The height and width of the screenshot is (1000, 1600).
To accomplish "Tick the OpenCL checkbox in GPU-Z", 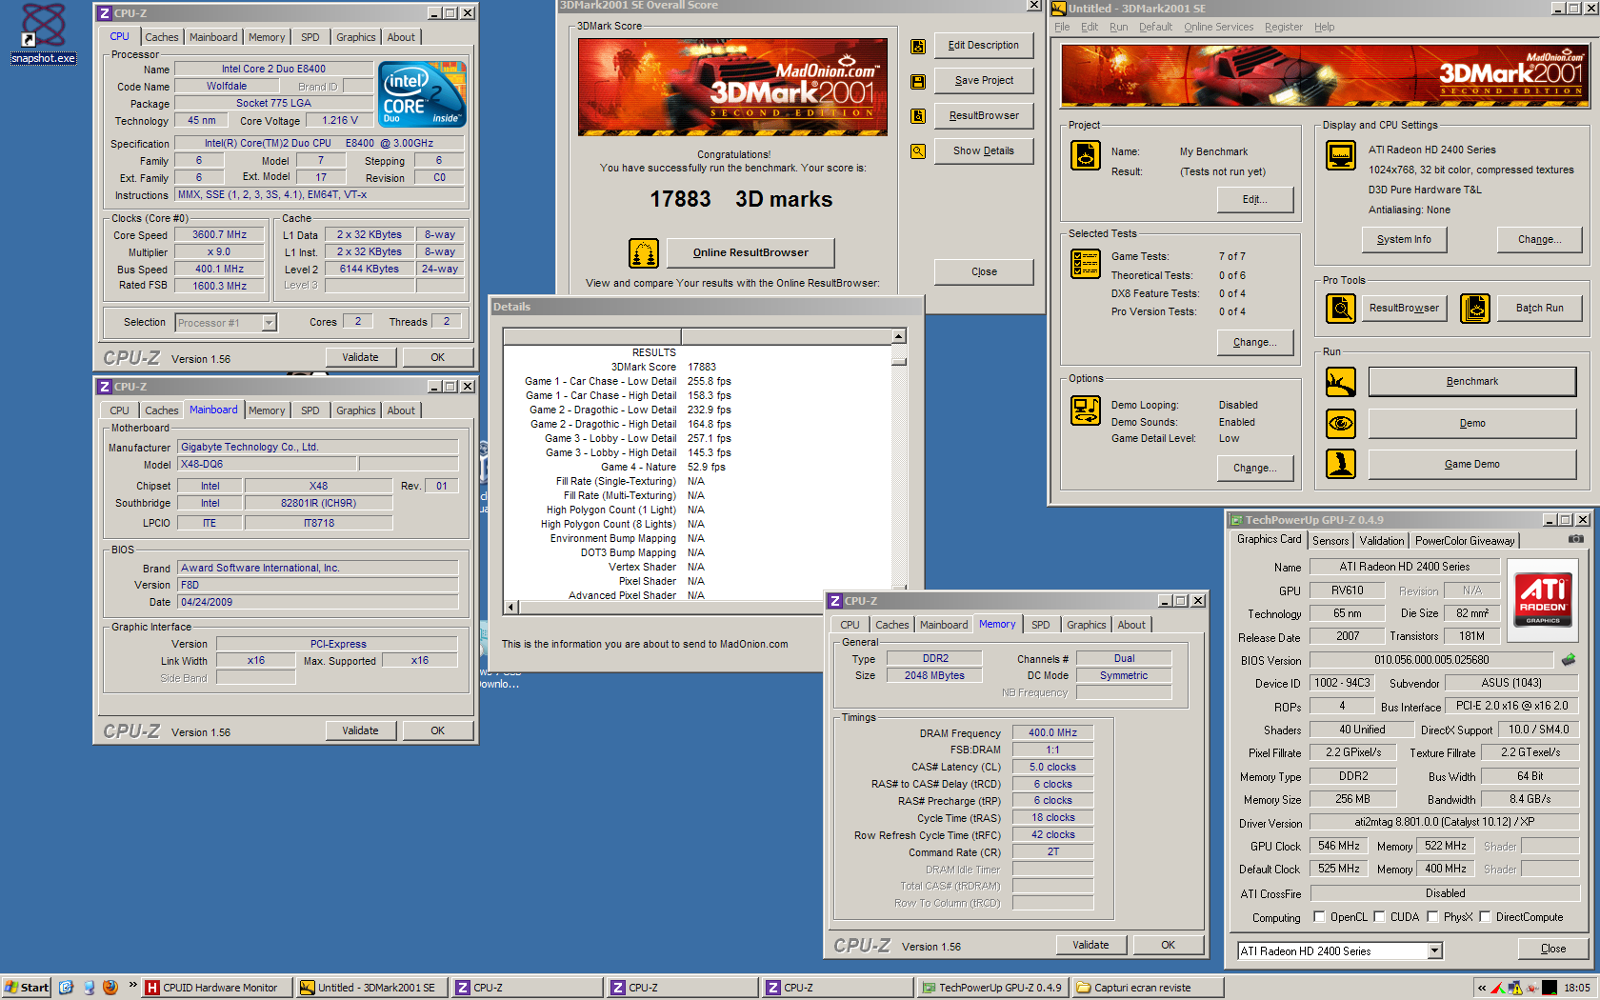I will point(1319,917).
